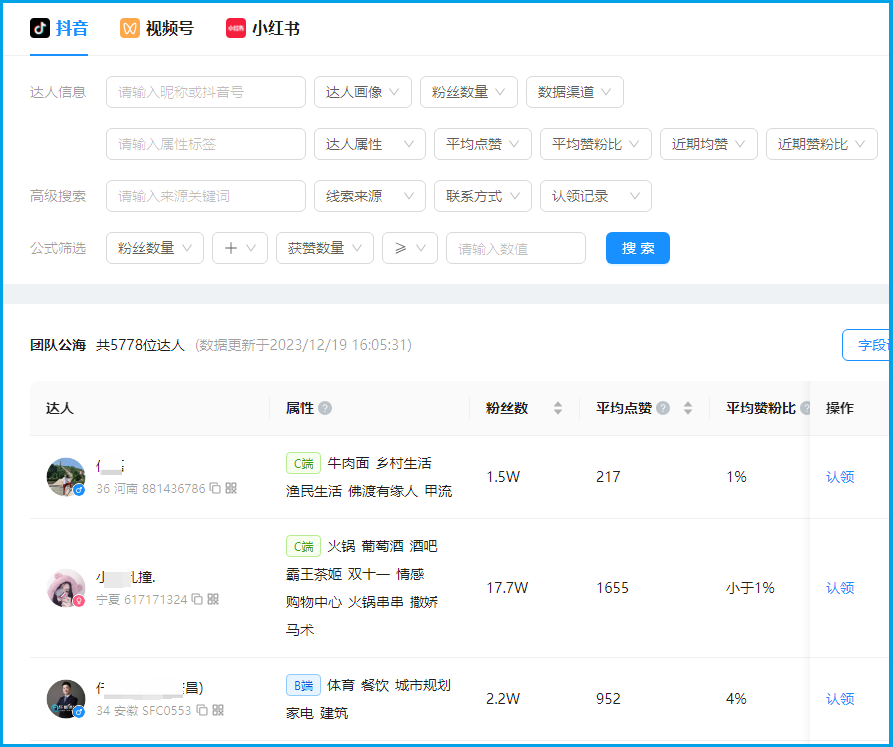Click help icon next to 平均点赞 header
Viewport: 893px width, 747px height.
pos(662,408)
